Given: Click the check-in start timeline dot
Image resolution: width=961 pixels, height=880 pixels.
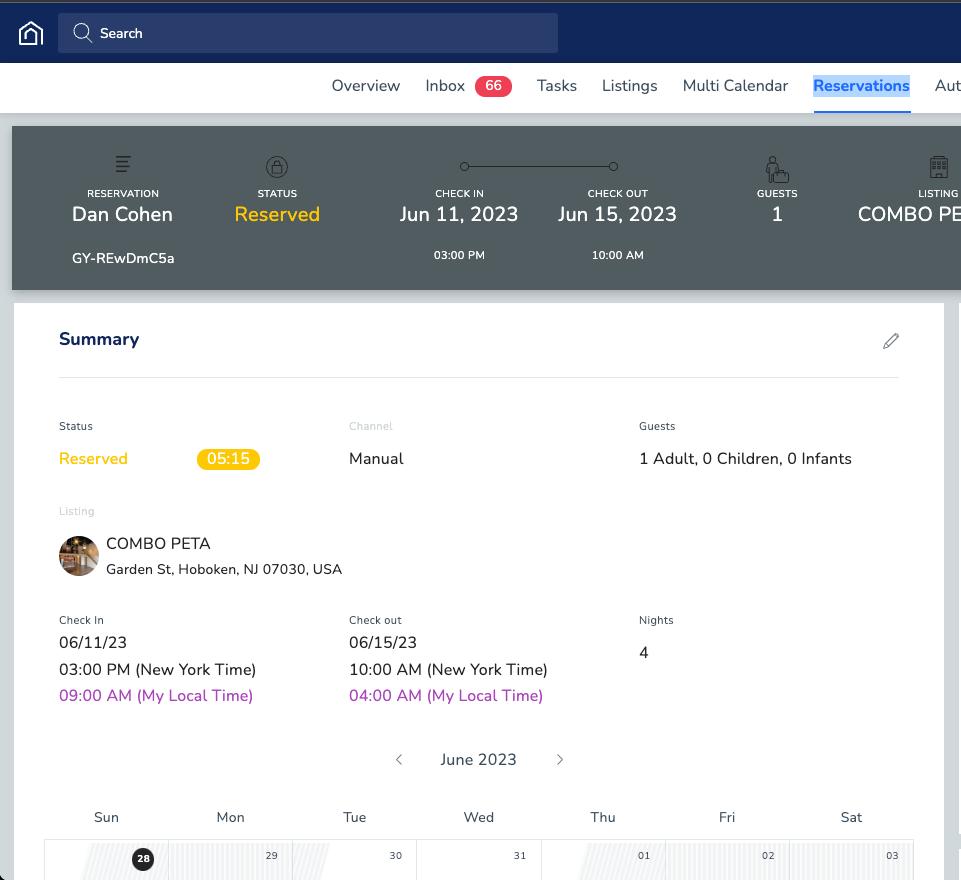Looking at the screenshot, I should [x=465, y=166].
